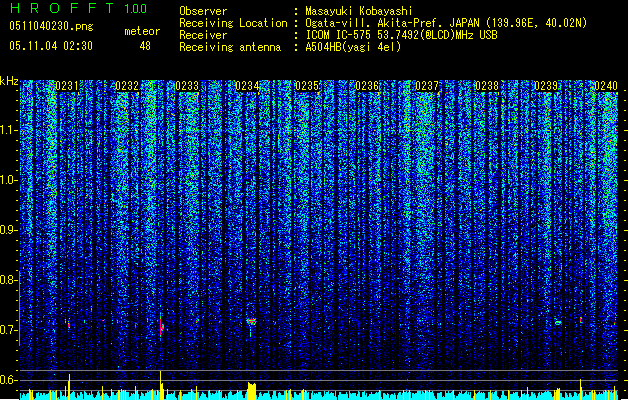Screen dimensions: 629x400
Task: Click the meteor echo near 0234
Action: tap(252, 321)
